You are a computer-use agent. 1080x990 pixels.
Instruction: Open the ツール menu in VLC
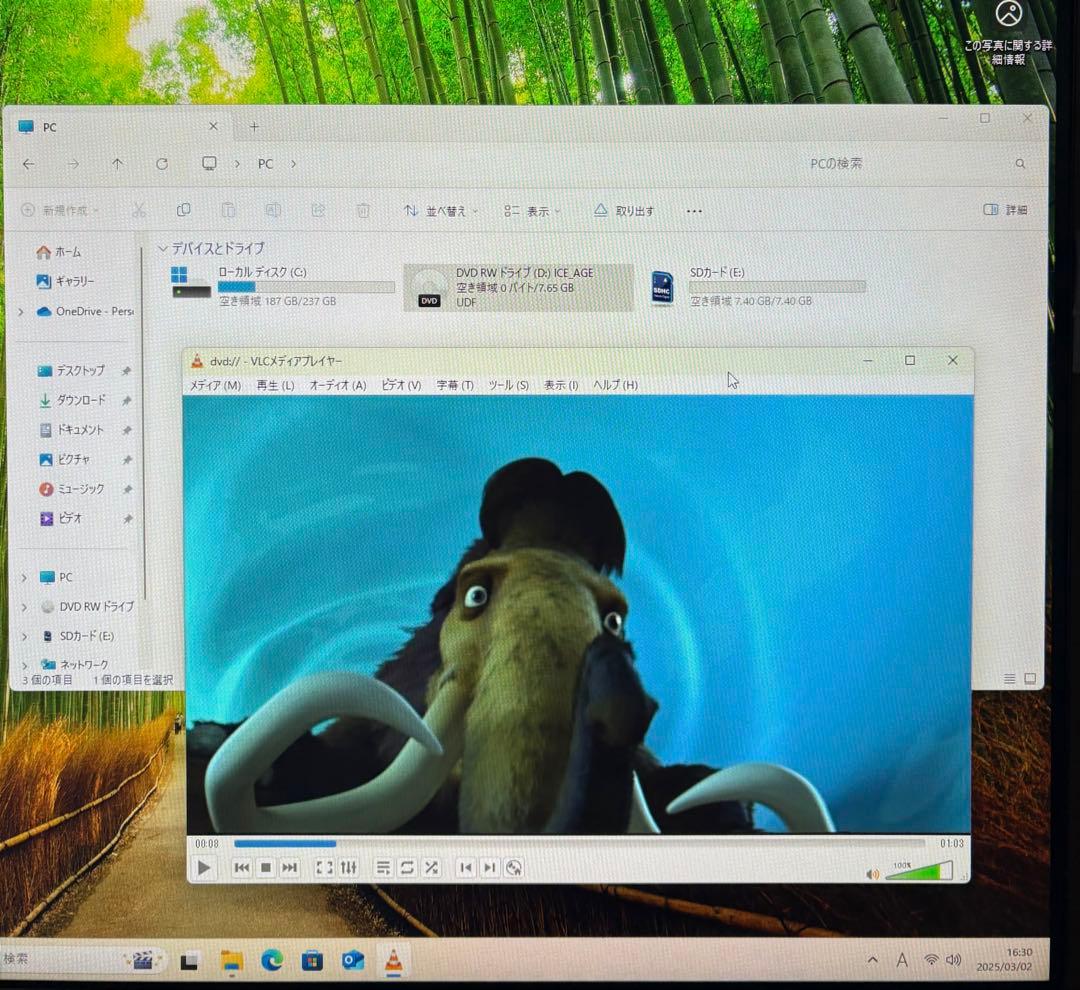508,384
